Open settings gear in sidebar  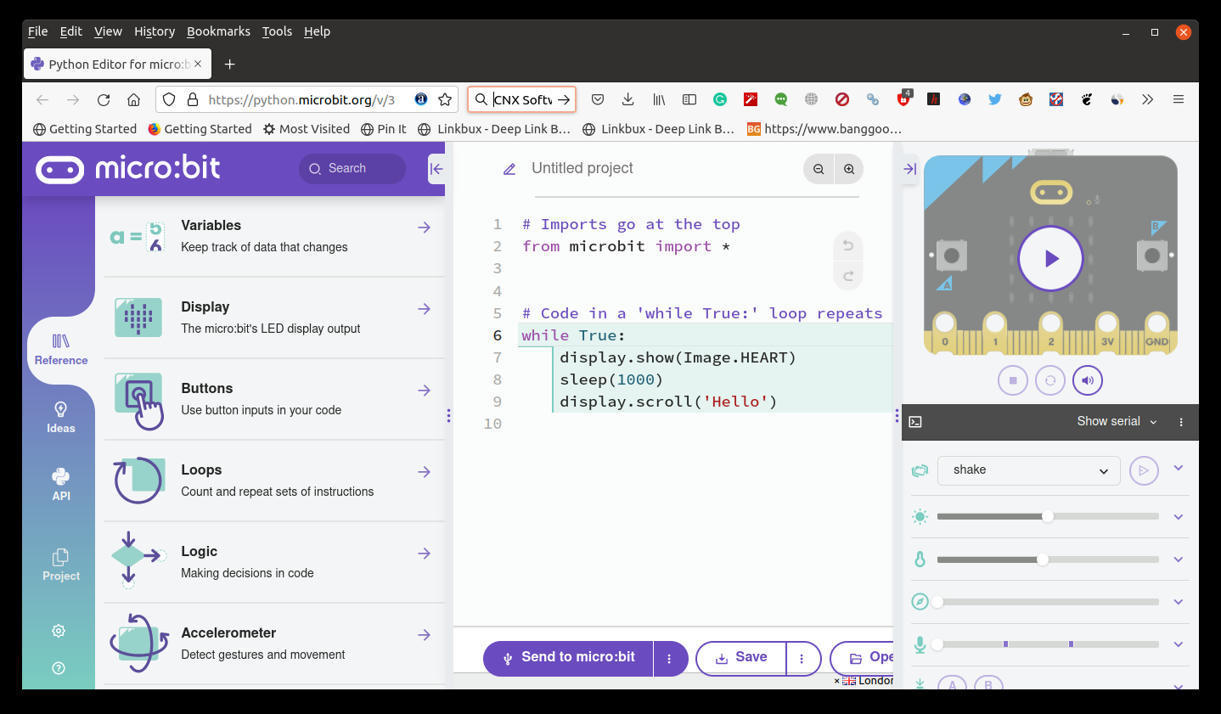(x=58, y=631)
